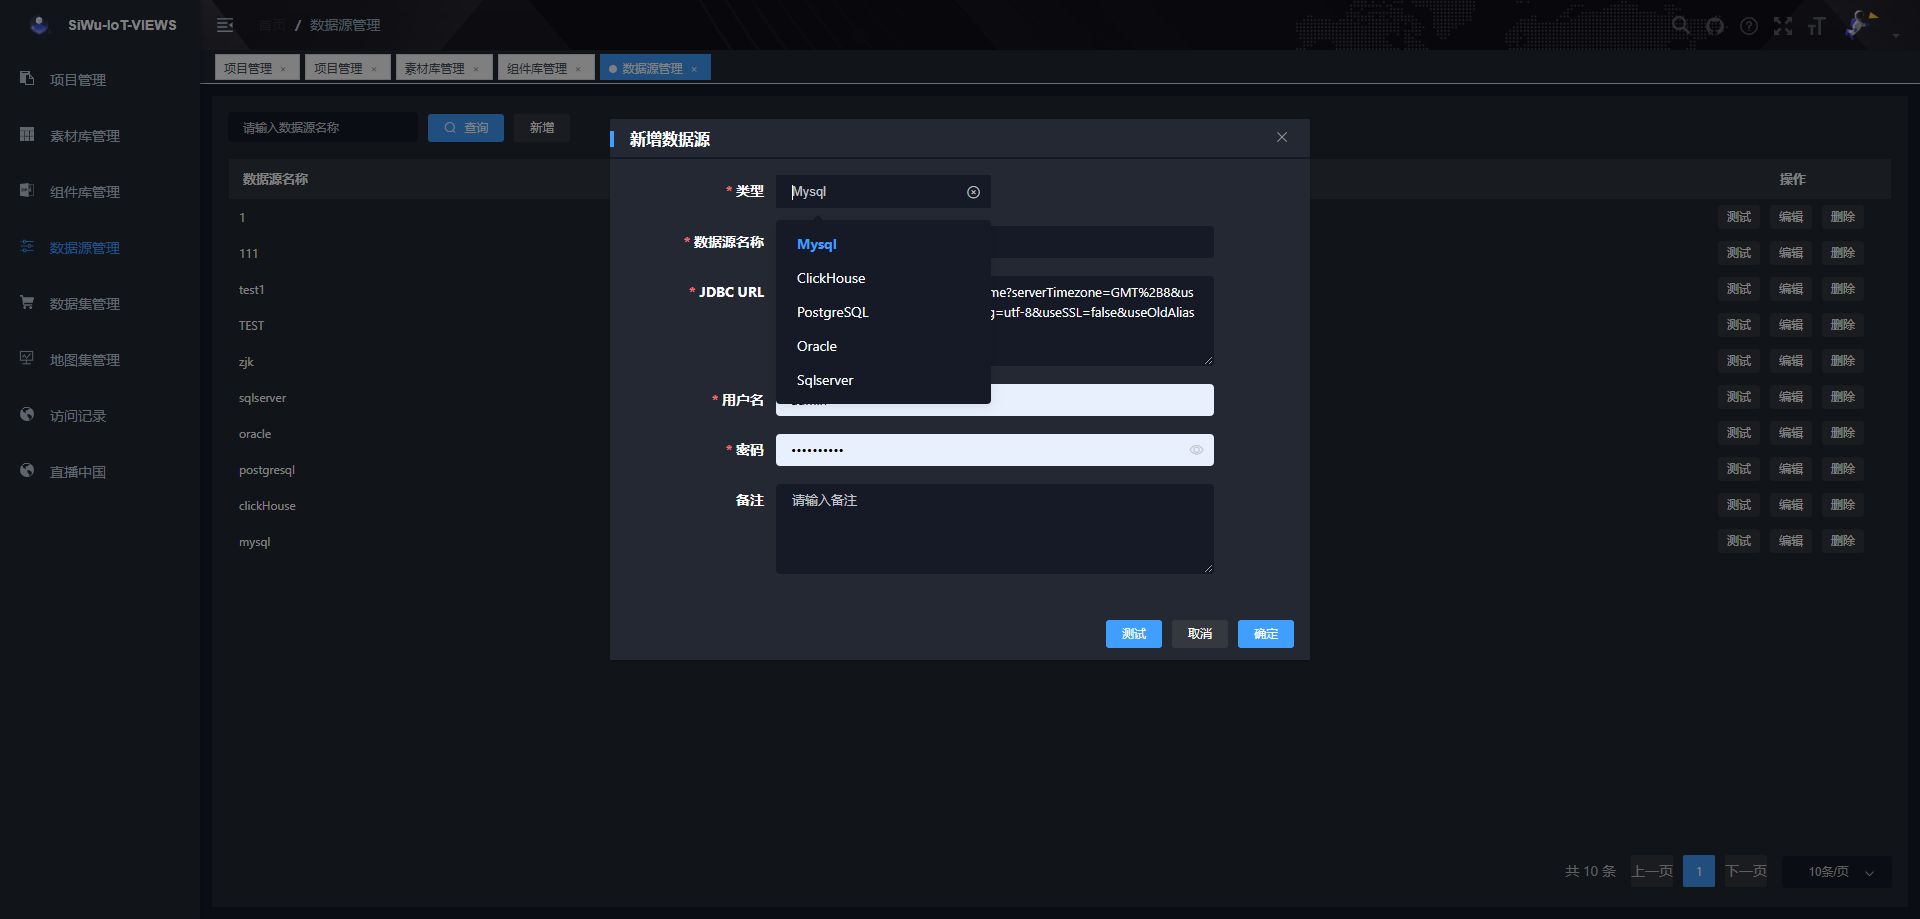Show password with the eye icon
The image size is (1920, 919).
(x=1196, y=450)
